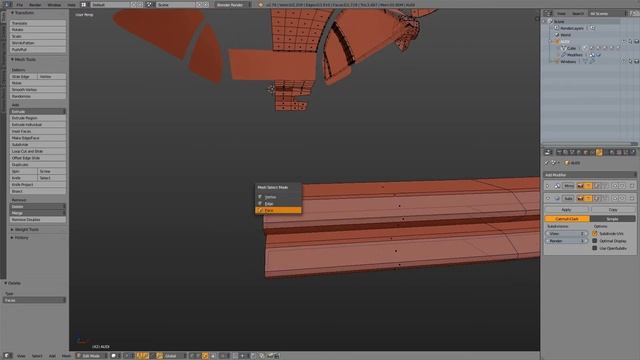Toggle Mirror modifier render camera icon
Viewport: 640px width, 360px height.
click(580, 186)
